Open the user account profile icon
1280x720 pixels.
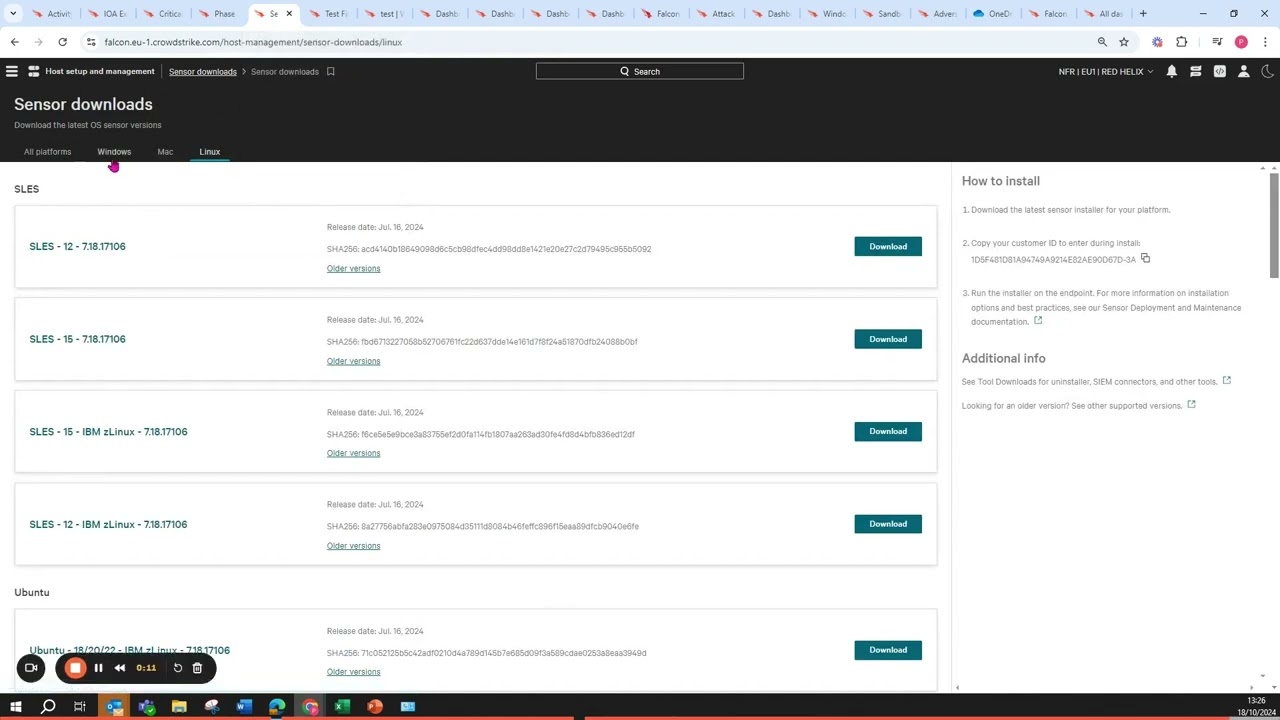[1243, 71]
